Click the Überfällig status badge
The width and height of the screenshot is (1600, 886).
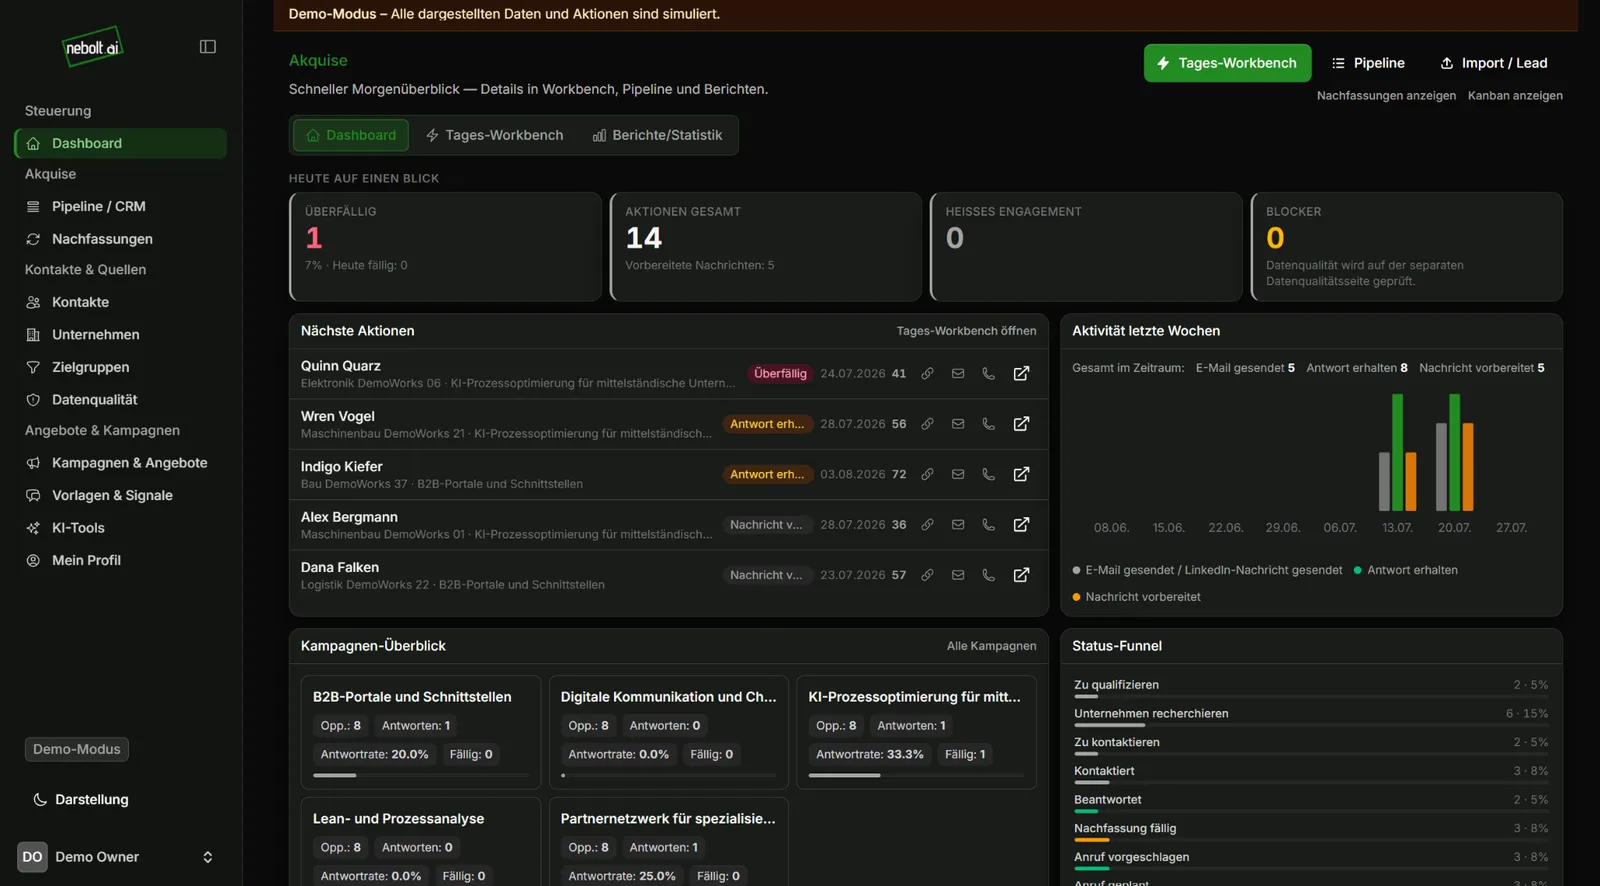(780, 374)
